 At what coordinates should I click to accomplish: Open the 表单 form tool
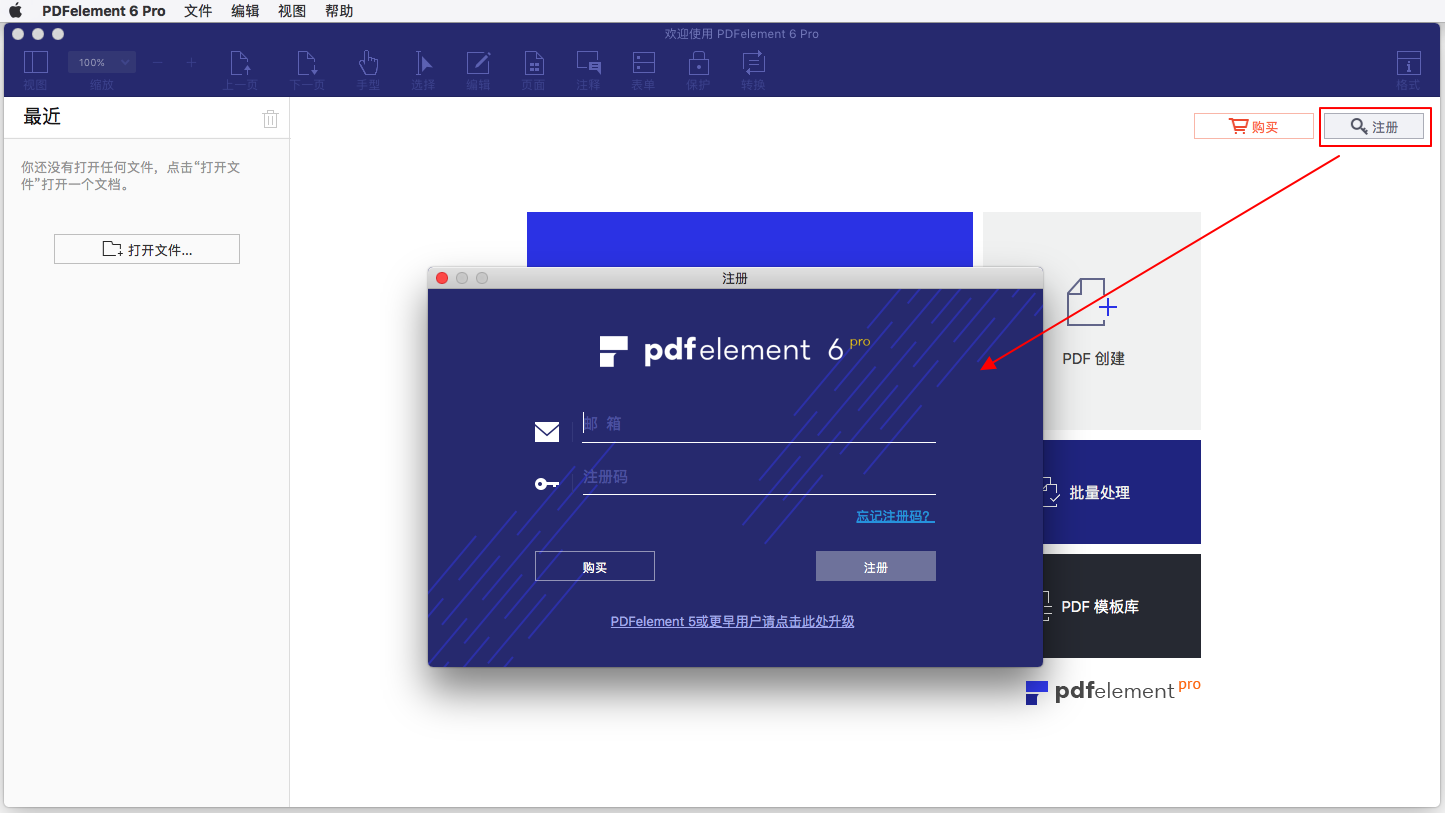pyautogui.click(x=643, y=64)
